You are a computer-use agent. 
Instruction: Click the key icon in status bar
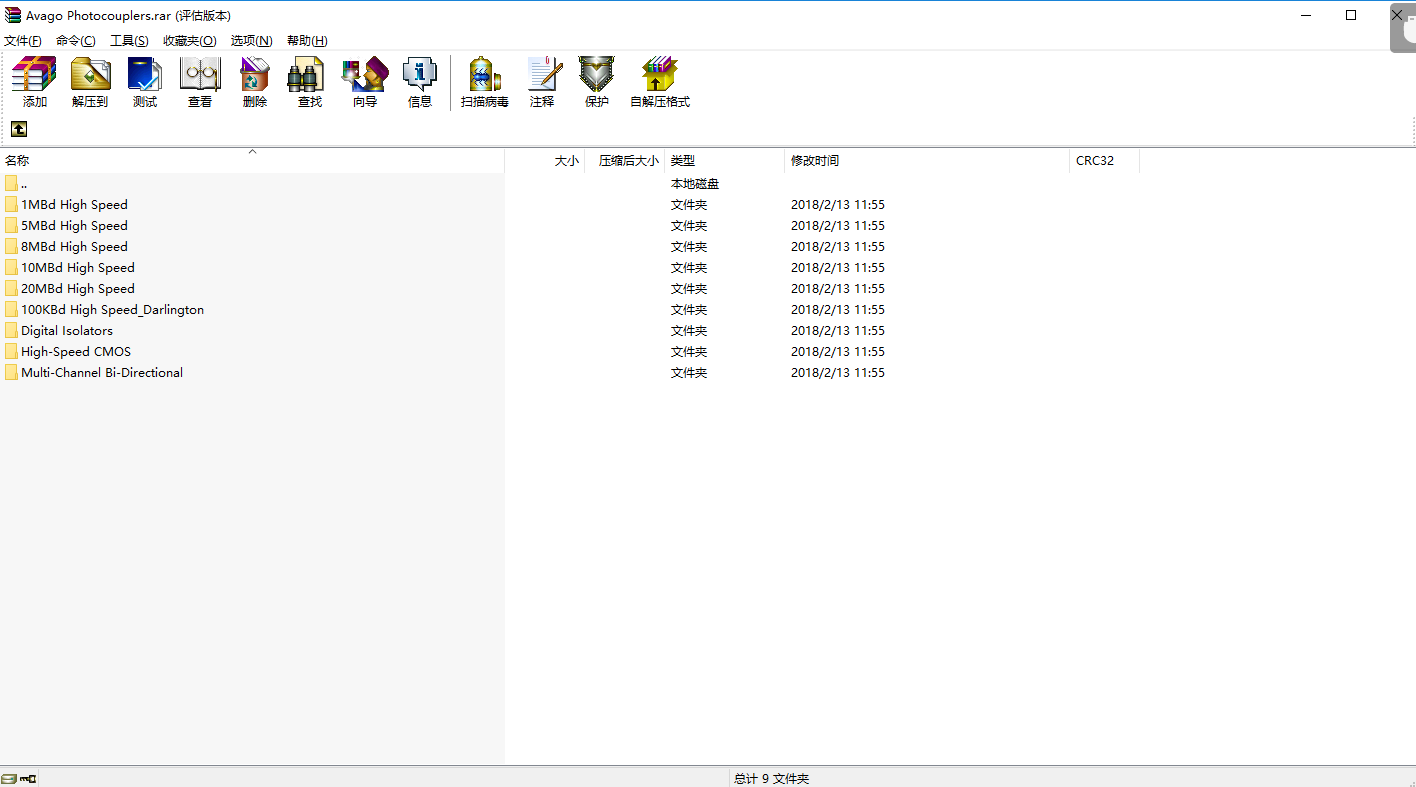28,778
